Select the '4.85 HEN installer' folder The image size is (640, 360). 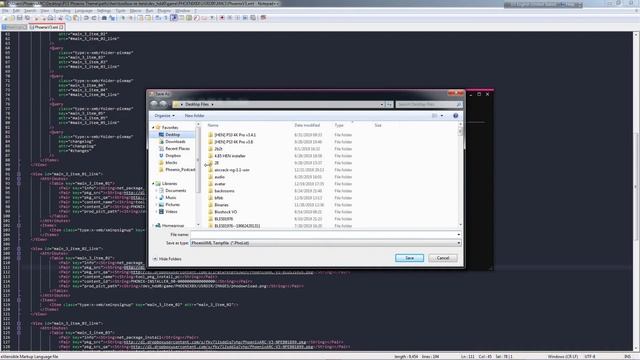230,156
